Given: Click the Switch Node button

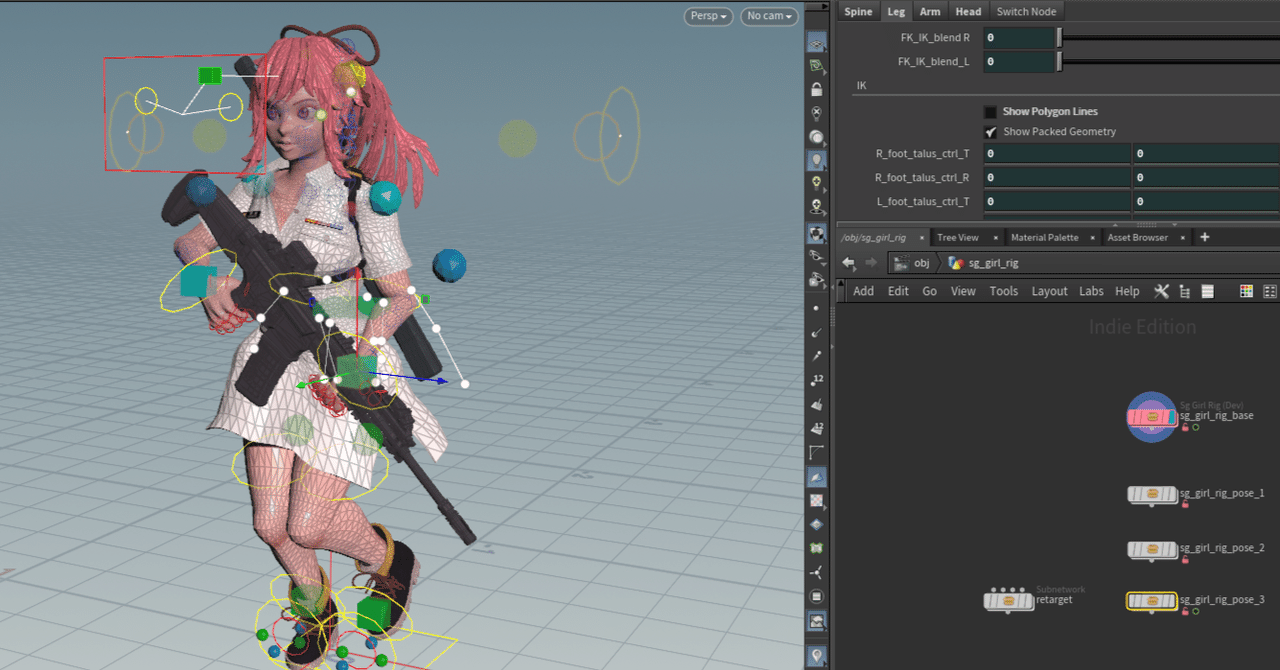Looking at the screenshot, I should coord(1026,11).
